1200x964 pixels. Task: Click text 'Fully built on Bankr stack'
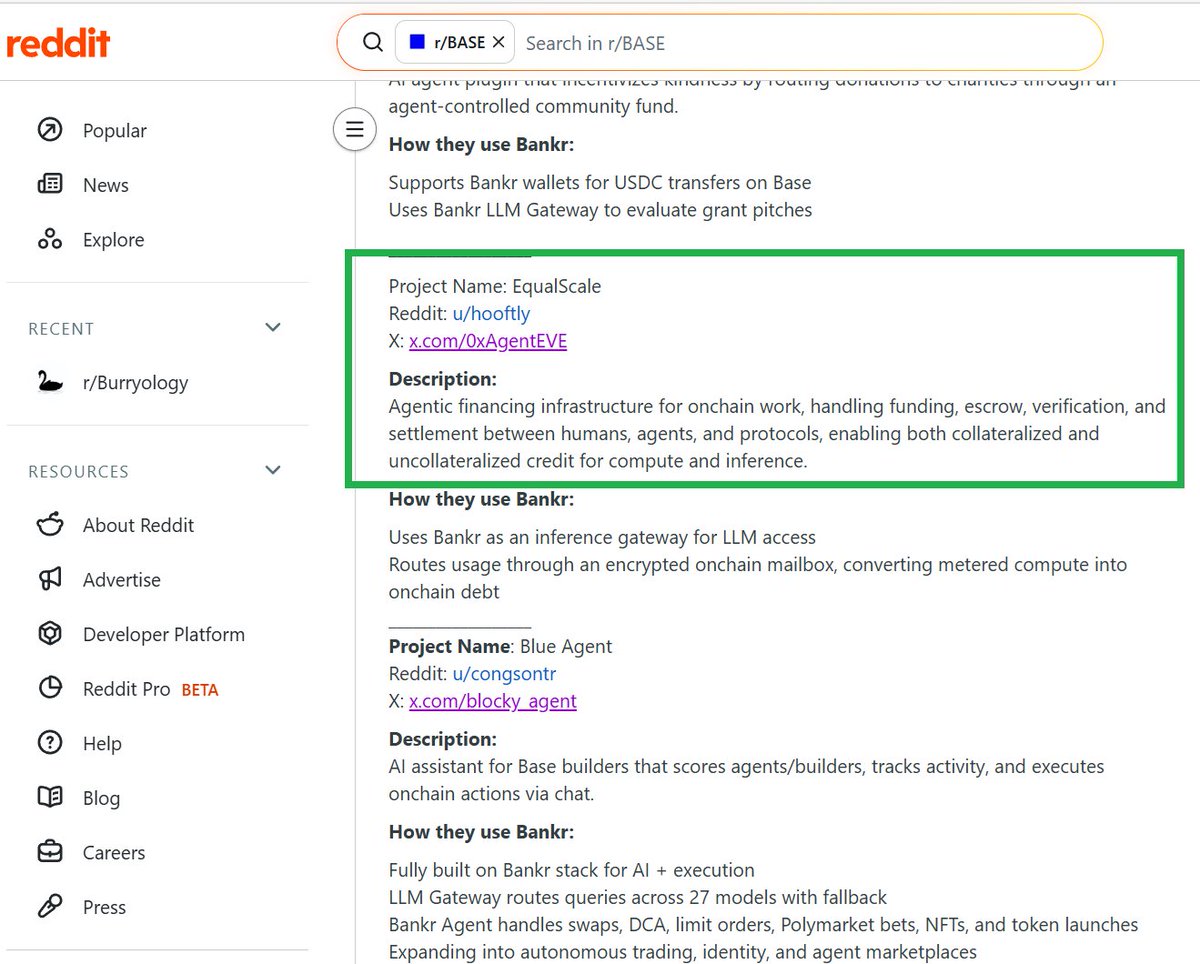(497, 870)
